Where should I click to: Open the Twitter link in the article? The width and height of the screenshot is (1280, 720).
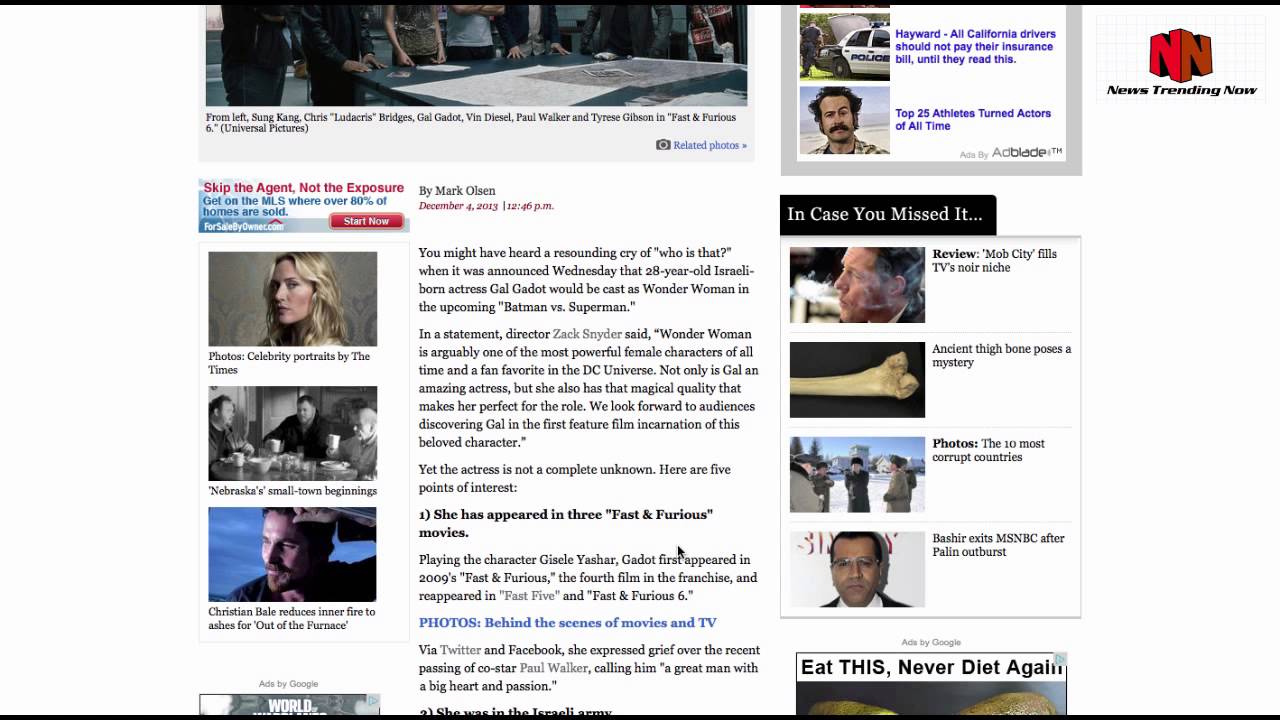(460, 650)
